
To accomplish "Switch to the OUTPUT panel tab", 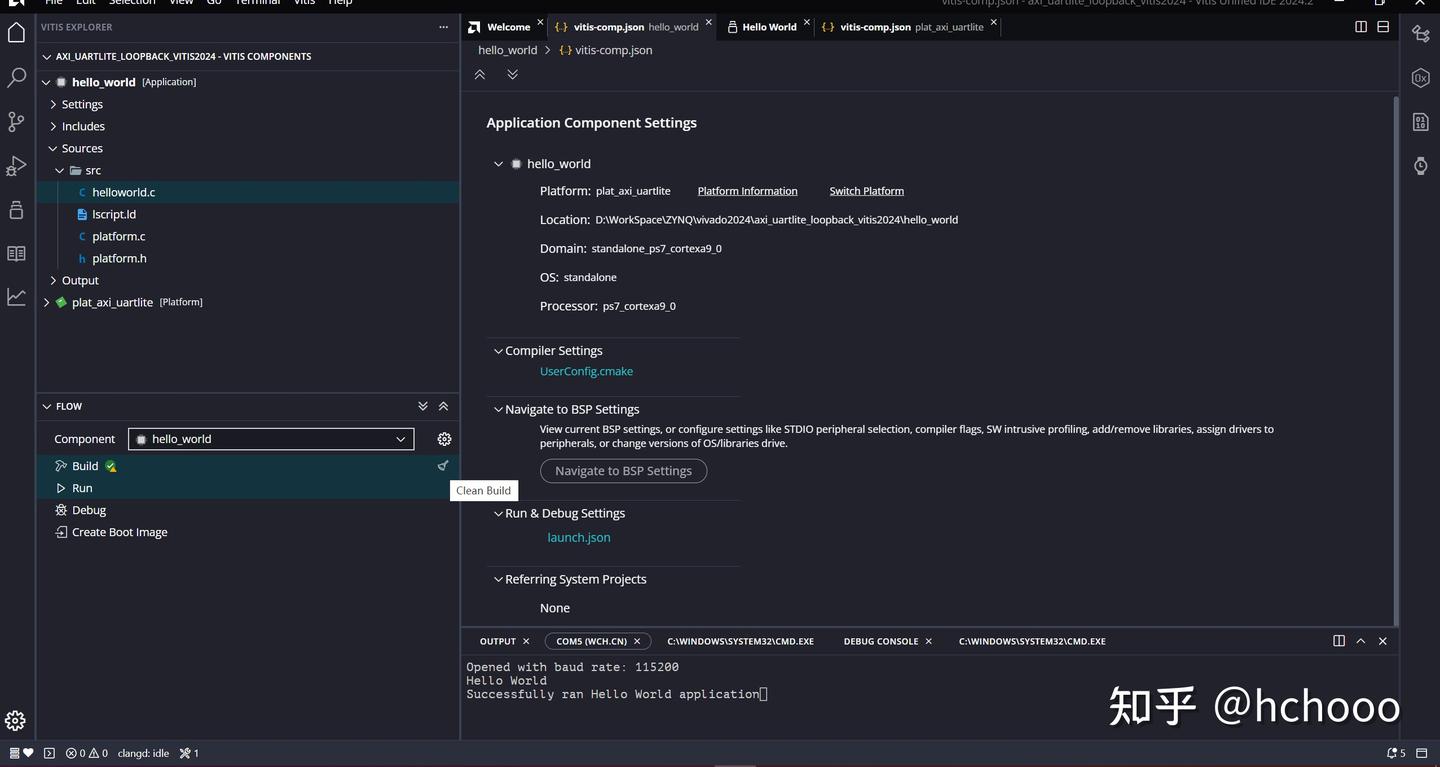I will point(497,641).
